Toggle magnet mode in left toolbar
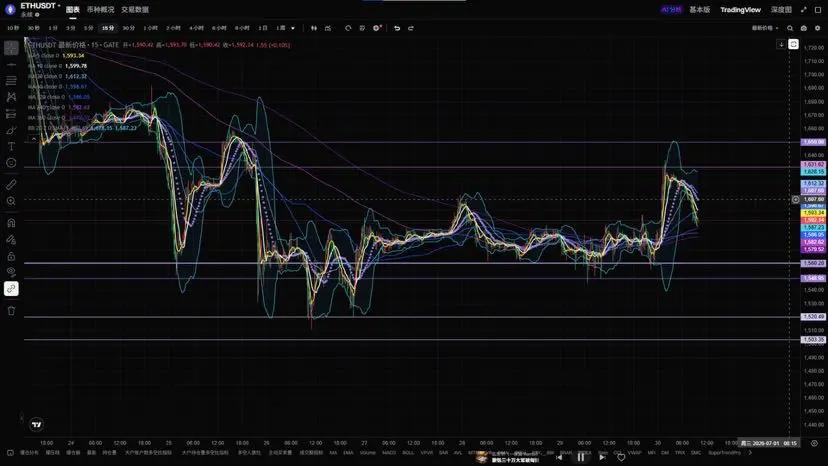828x466 pixels. coord(11,222)
